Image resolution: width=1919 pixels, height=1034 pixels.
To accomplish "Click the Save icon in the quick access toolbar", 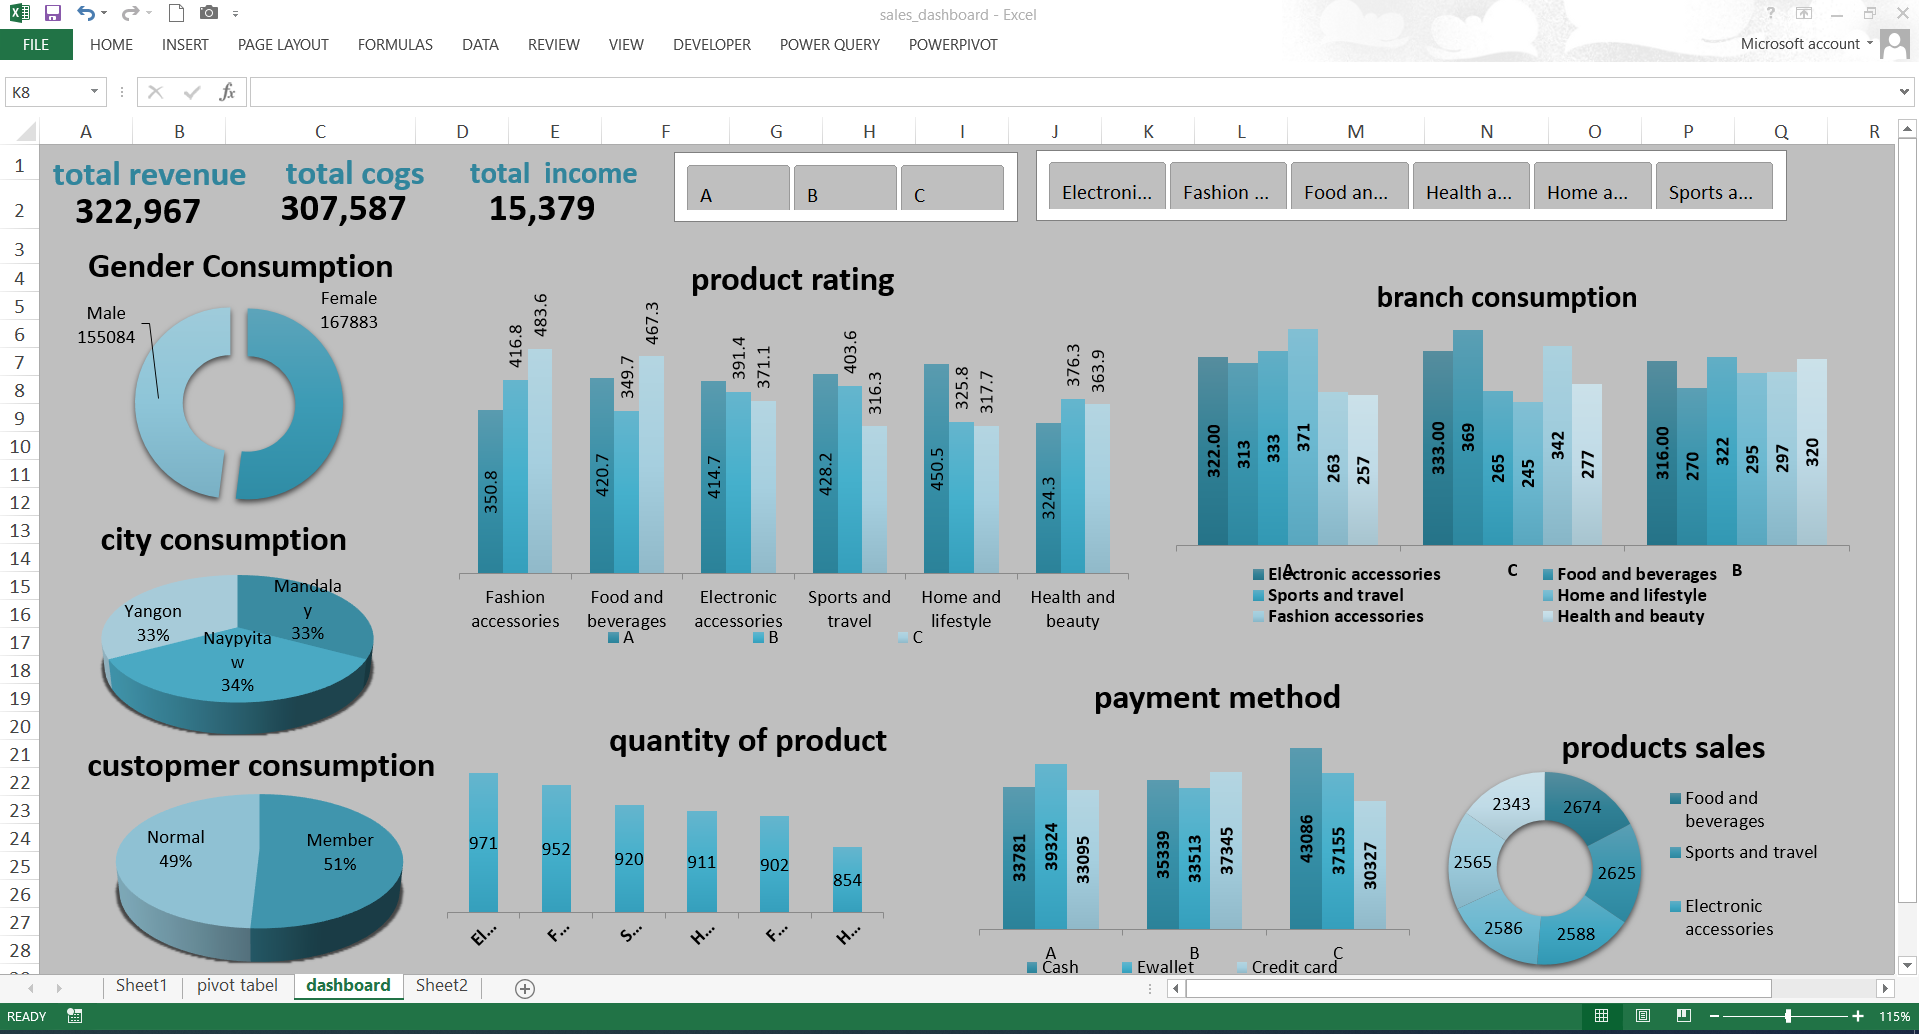I will point(53,14).
